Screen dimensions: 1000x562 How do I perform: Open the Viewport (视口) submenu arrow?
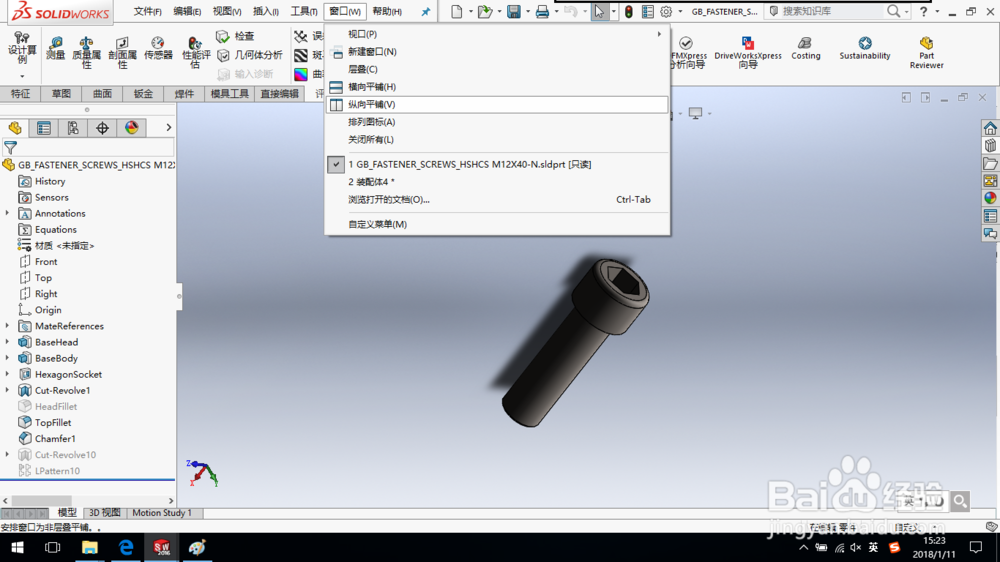coord(659,34)
